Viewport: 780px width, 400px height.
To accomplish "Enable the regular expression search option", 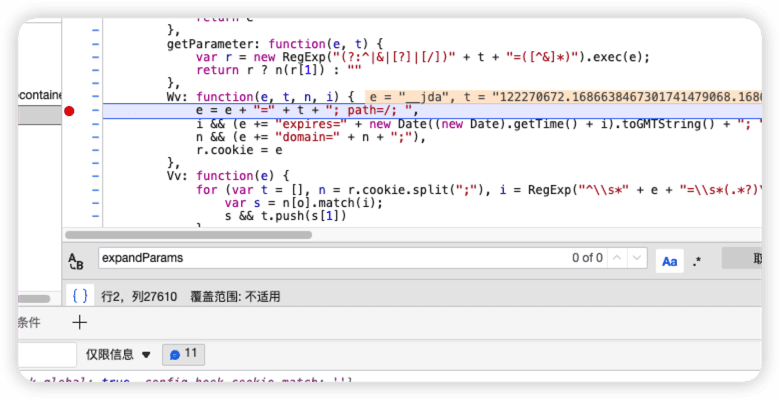I will pos(697,261).
